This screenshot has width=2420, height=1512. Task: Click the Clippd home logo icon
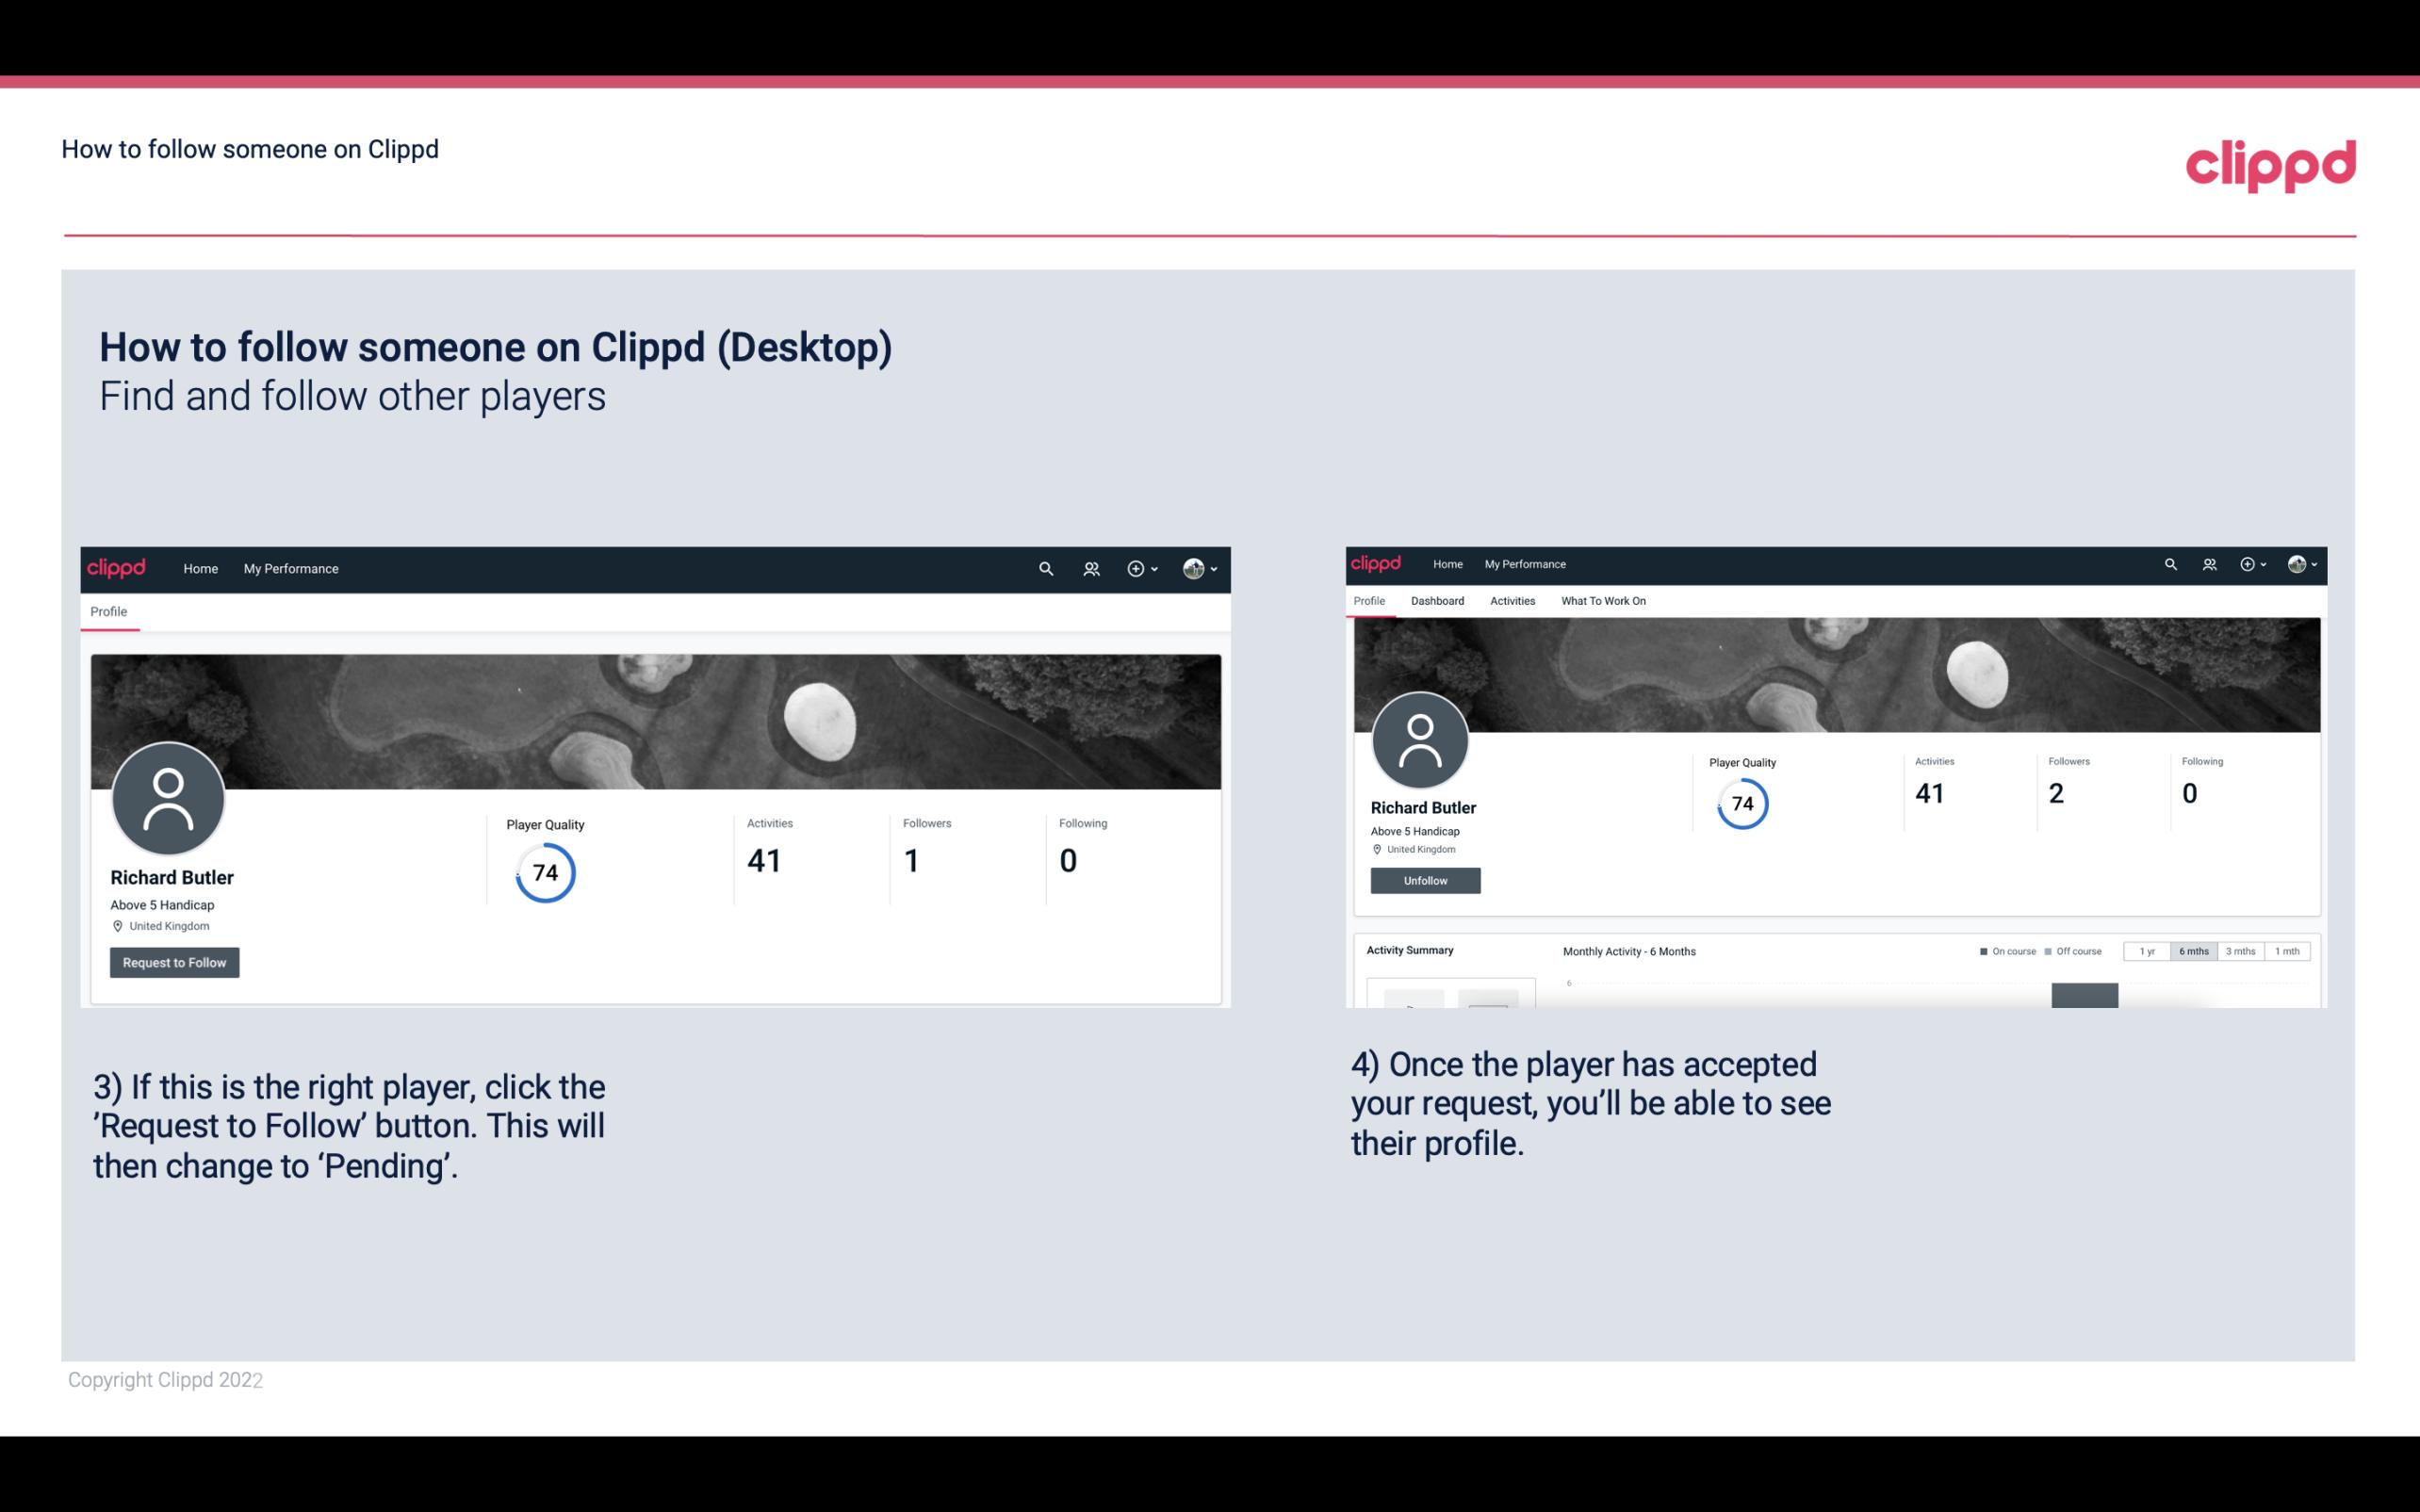pyautogui.click(x=117, y=566)
